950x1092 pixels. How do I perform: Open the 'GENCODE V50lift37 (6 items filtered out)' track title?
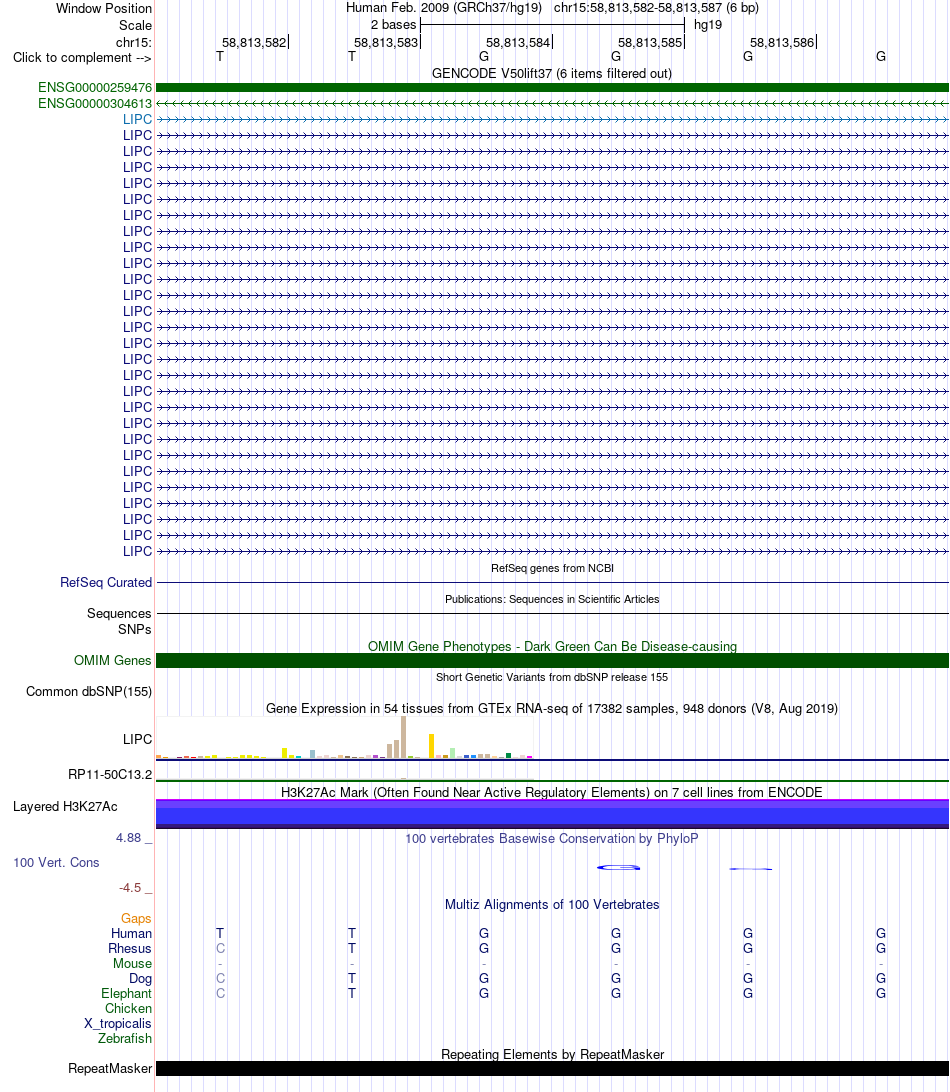pos(552,73)
